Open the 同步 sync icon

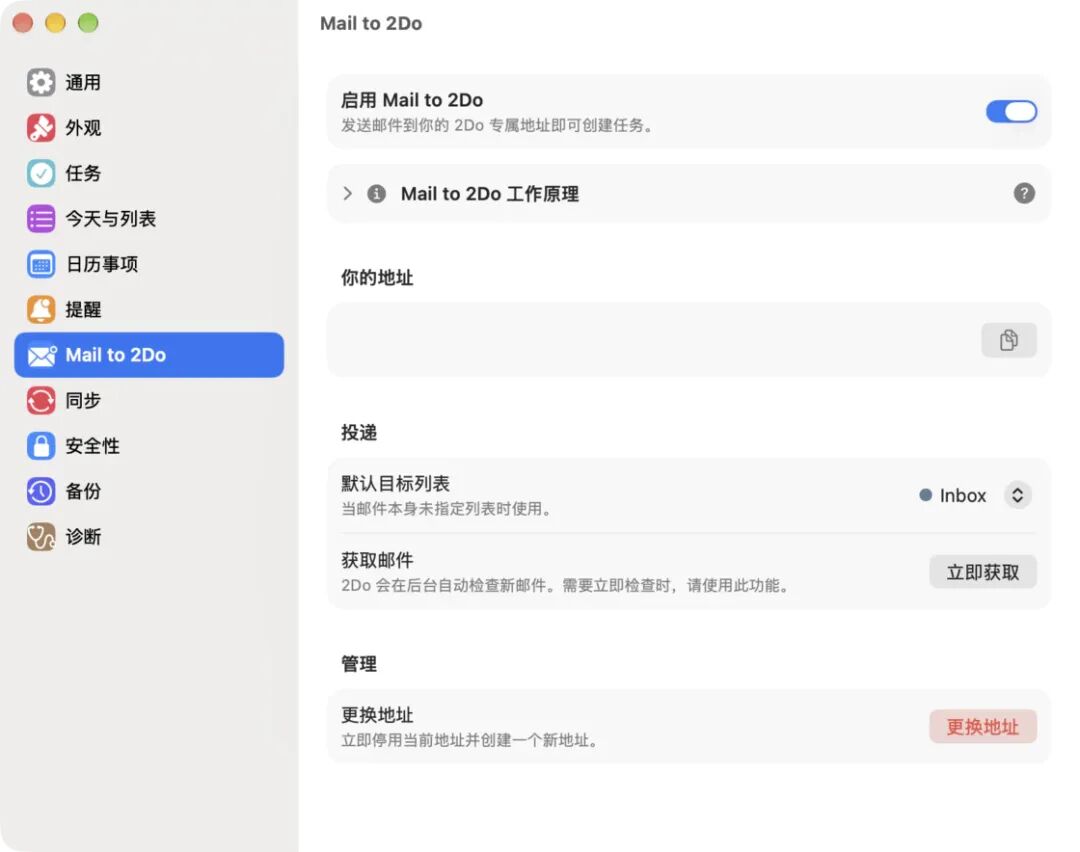point(41,401)
